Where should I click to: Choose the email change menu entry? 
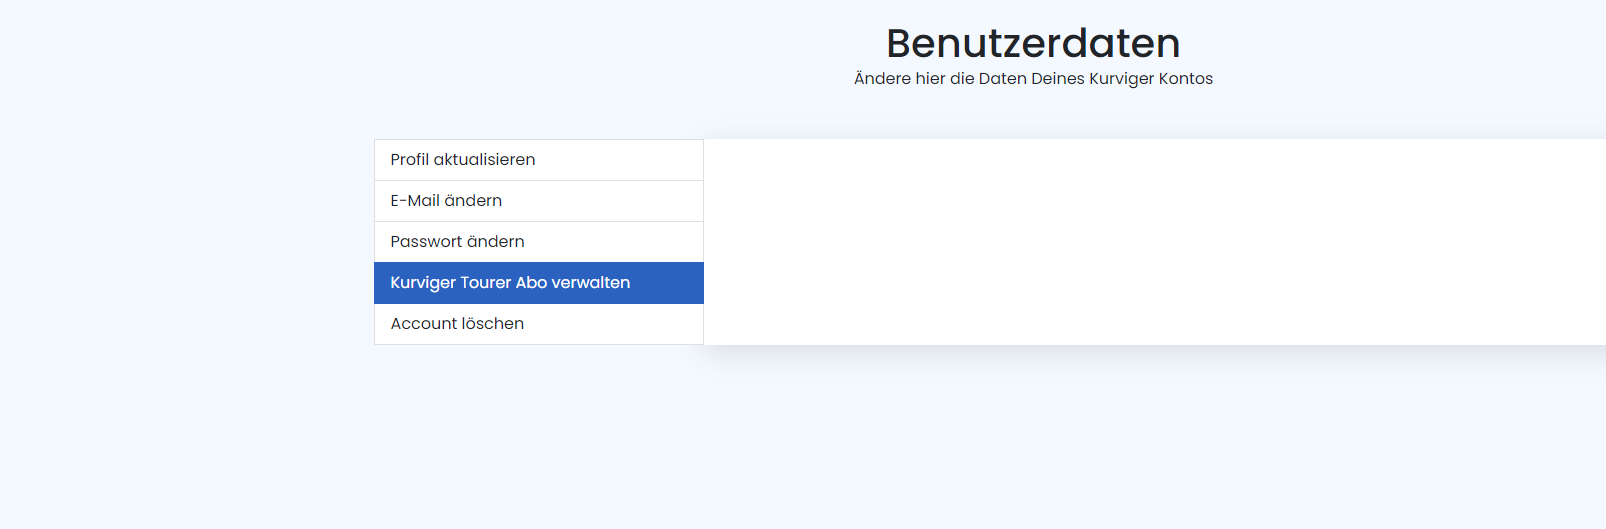[446, 201]
